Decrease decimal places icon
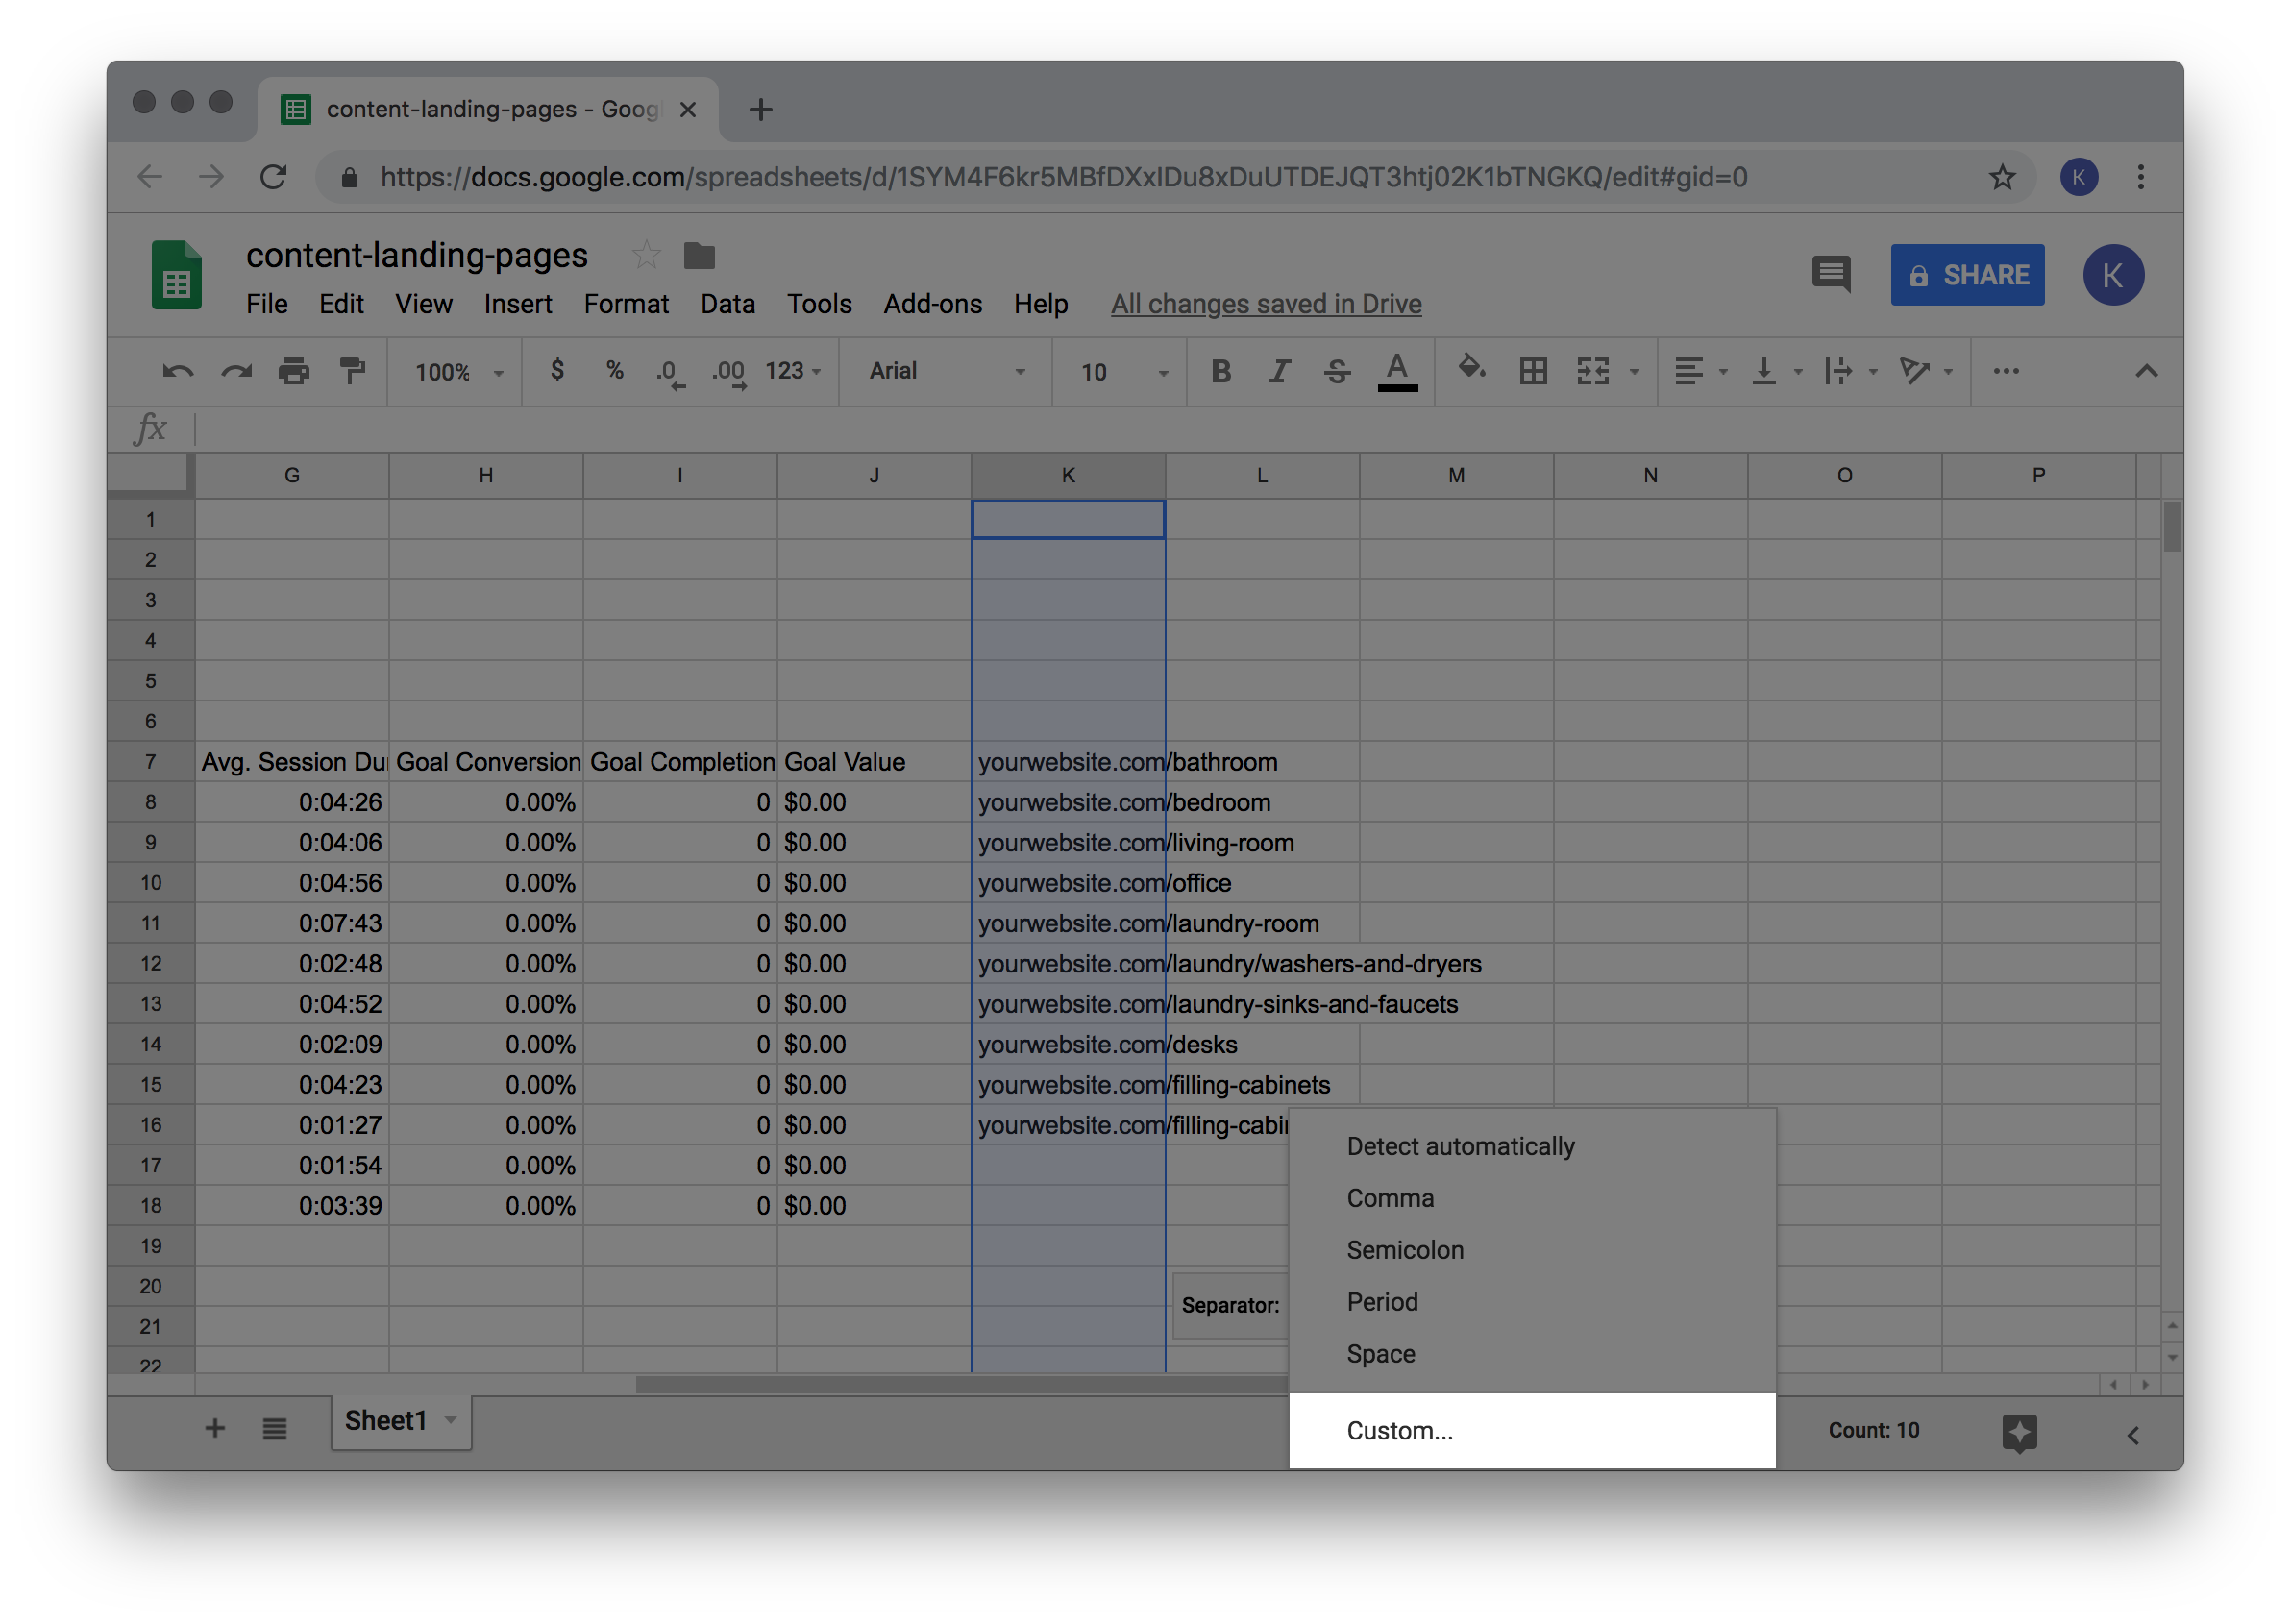 click(670, 373)
